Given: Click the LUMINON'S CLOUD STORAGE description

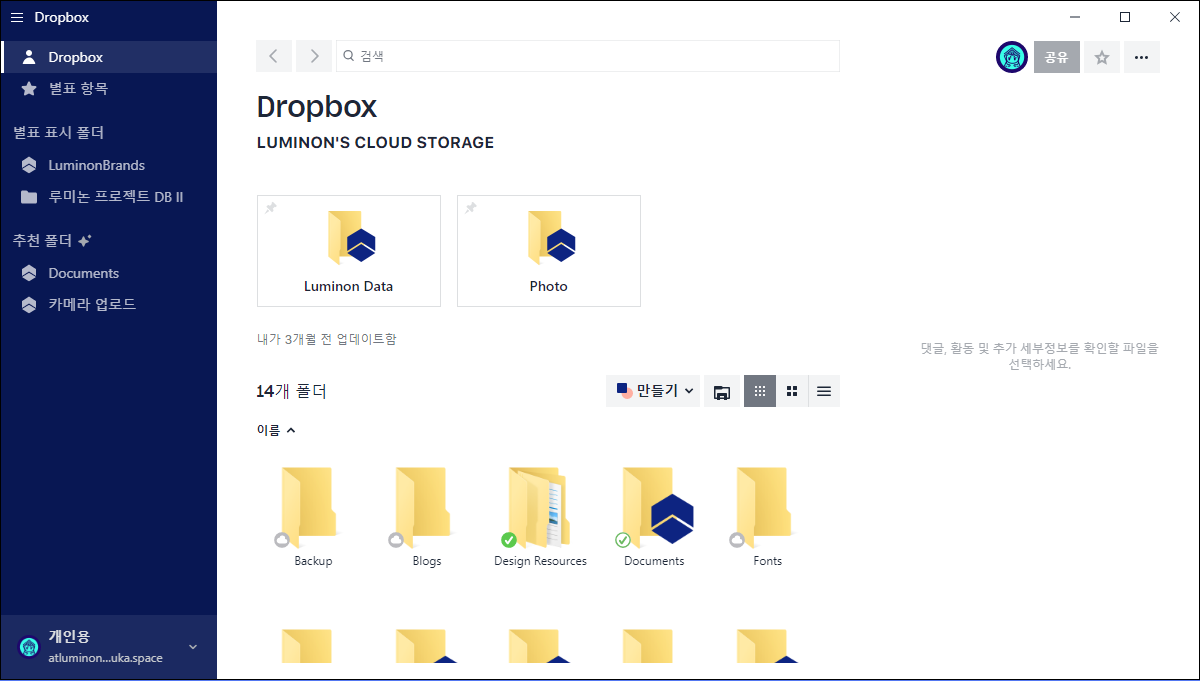Looking at the screenshot, I should click(x=376, y=143).
